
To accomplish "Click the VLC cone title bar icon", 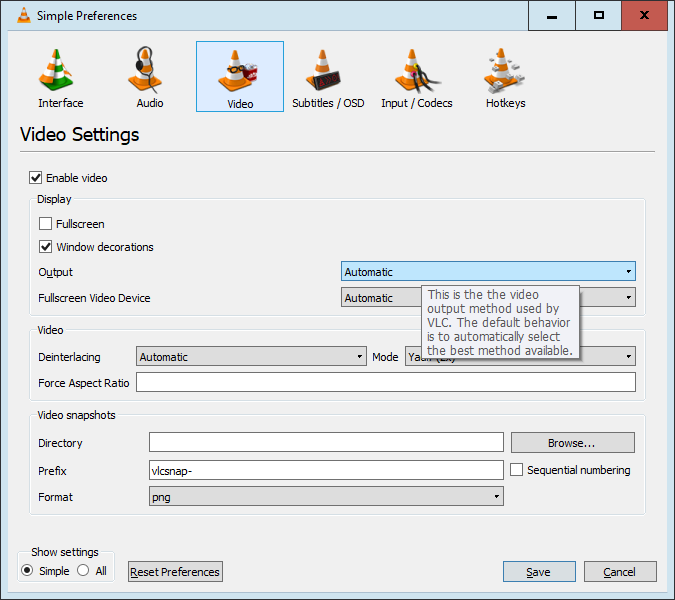I will click(x=24, y=15).
